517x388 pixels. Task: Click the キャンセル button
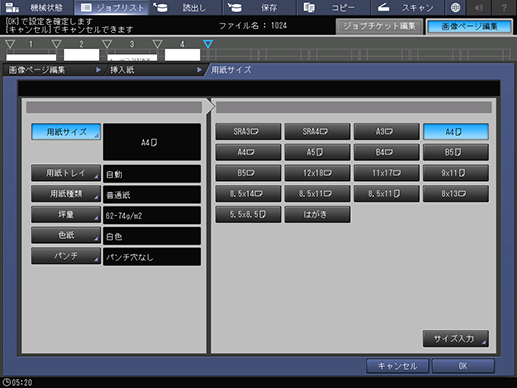[x=397, y=366]
